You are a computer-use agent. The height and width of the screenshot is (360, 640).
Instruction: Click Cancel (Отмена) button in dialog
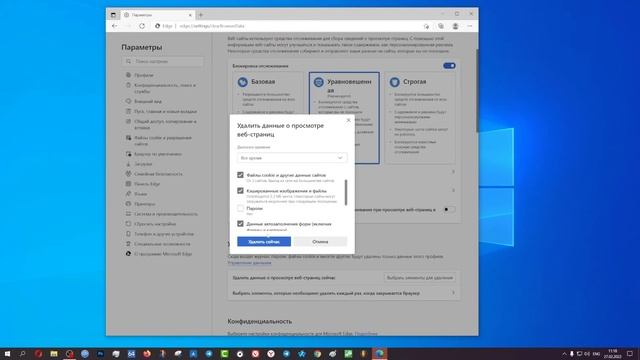pos(320,242)
